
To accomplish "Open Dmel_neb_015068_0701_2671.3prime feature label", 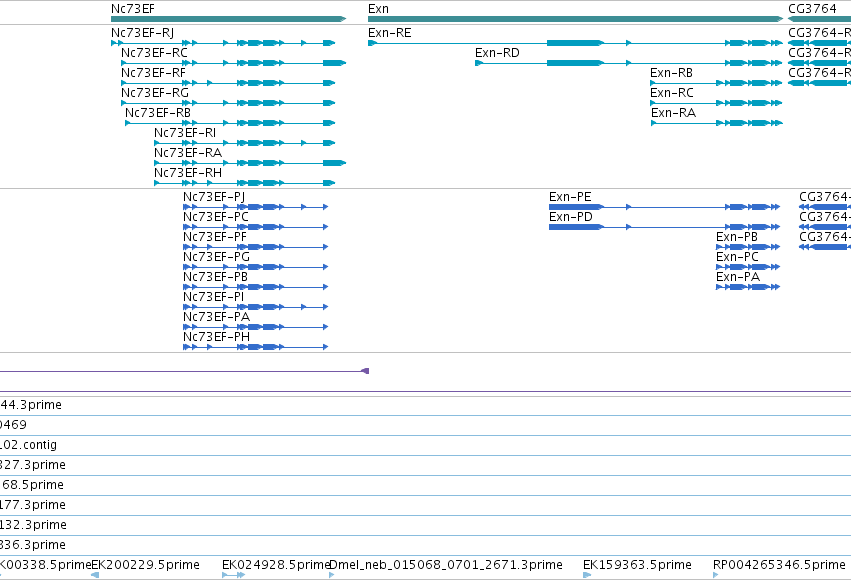I will tap(446, 565).
